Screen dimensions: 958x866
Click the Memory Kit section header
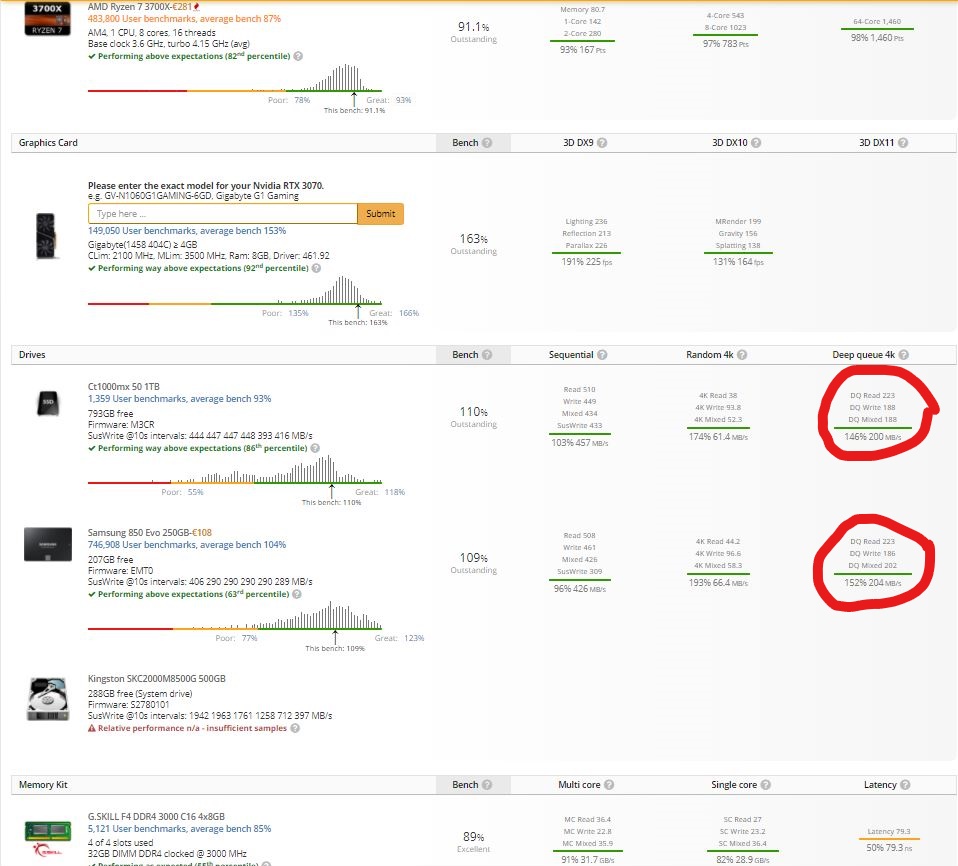coord(43,785)
